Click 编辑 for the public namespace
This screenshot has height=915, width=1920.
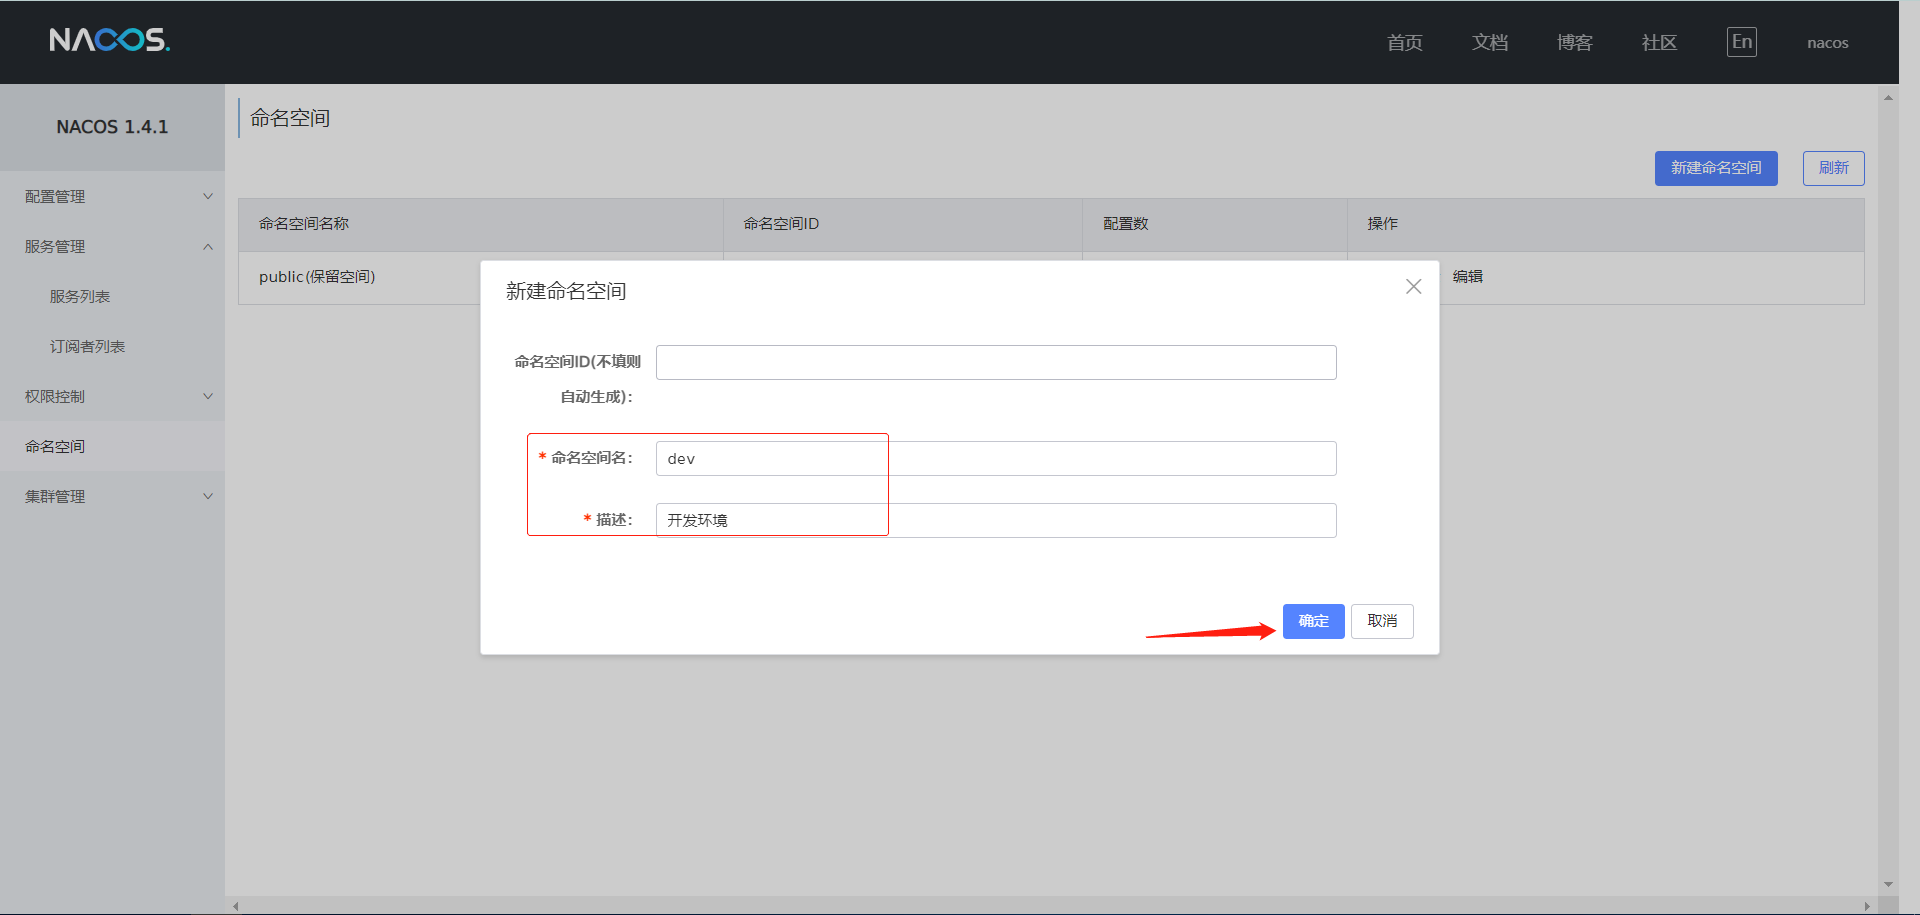[x=1468, y=277]
